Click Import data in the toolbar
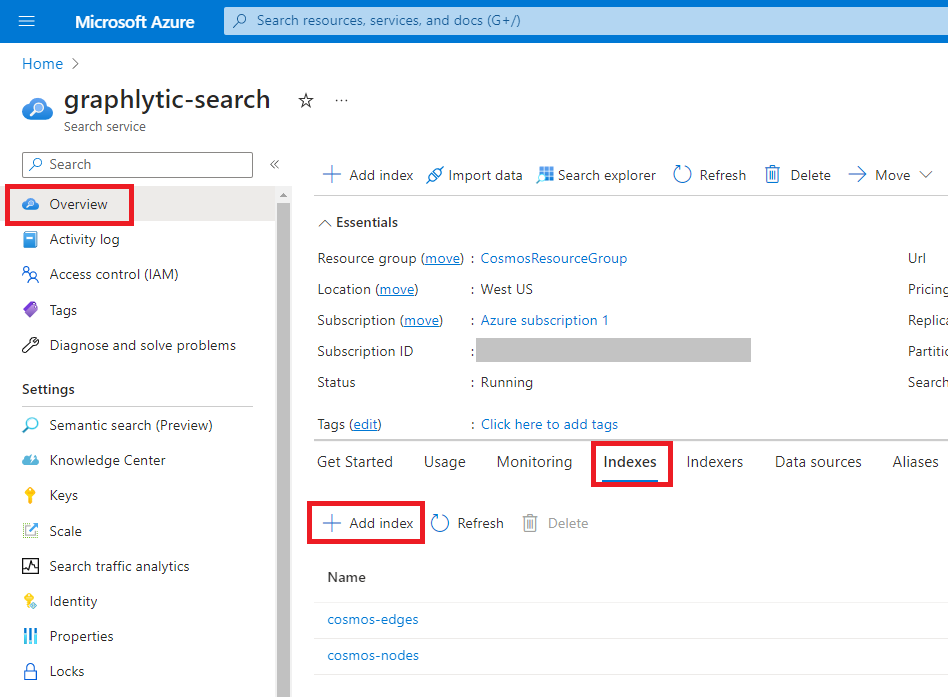Image resolution: width=948 pixels, height=697 pixels. click(x=474, y=175)
